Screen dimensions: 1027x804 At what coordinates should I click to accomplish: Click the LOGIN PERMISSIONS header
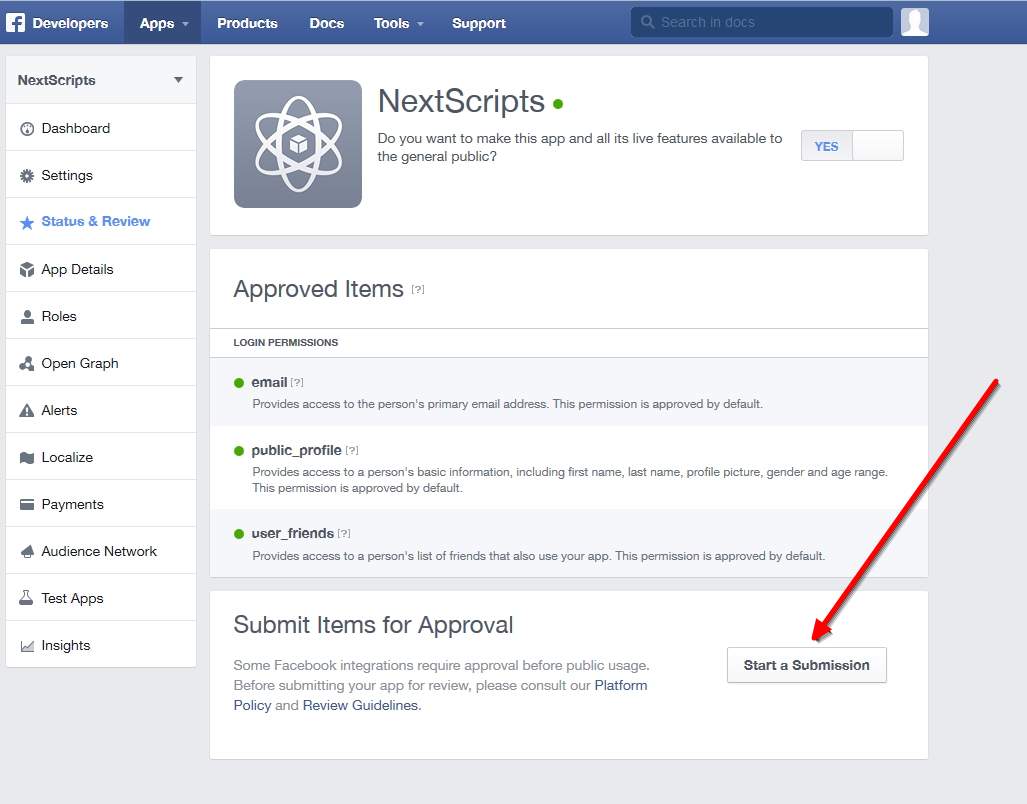tap(286, 342)
